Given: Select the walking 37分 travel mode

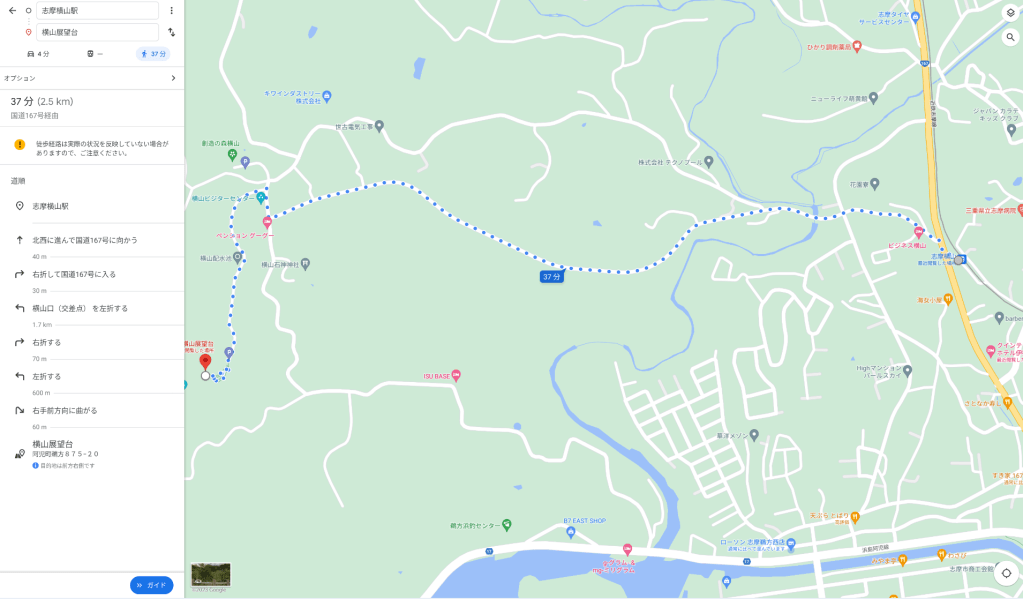Looking at the screenshot, I should [153, 54].
